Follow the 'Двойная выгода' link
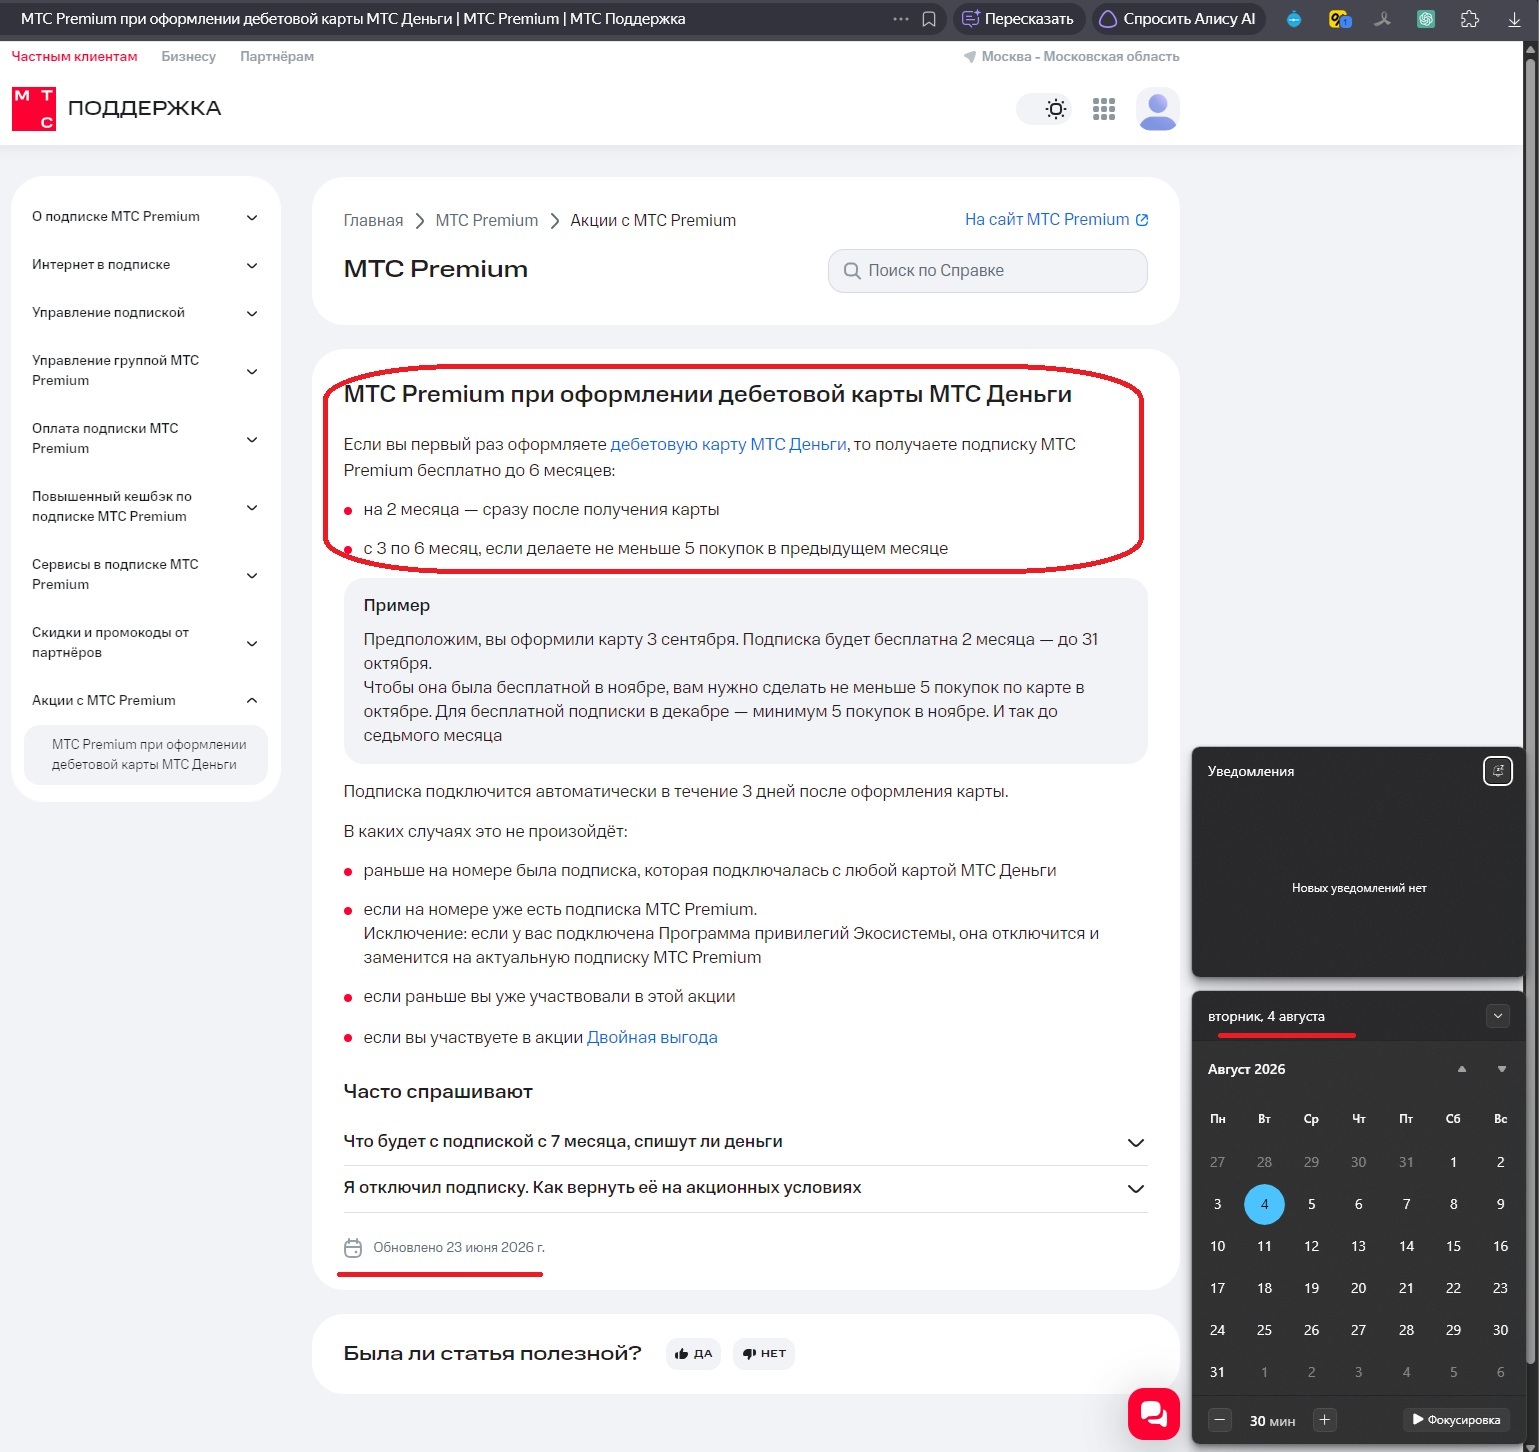1539x1452 pixels. [652, 1038]
